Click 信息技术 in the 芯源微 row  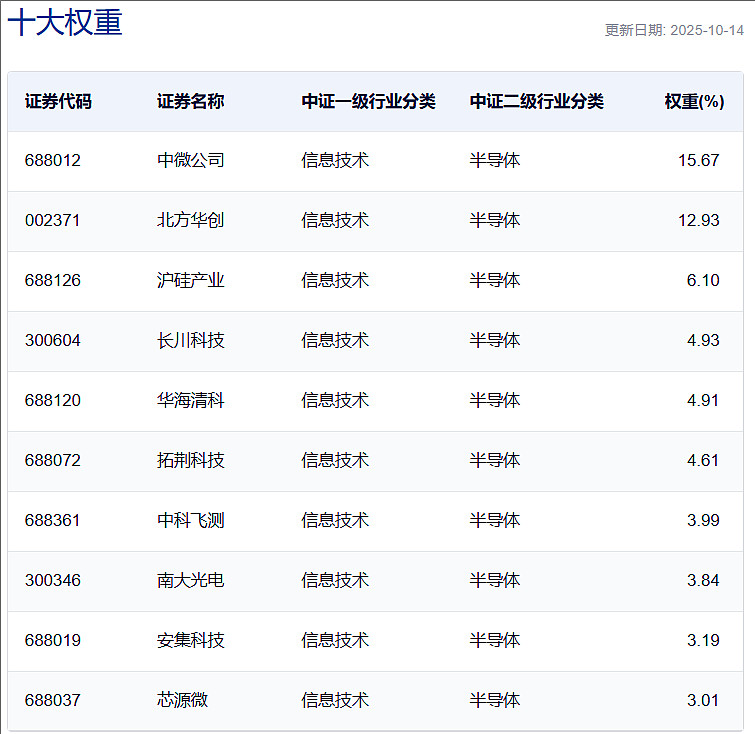pyautogui.click(x=335, y=700)
